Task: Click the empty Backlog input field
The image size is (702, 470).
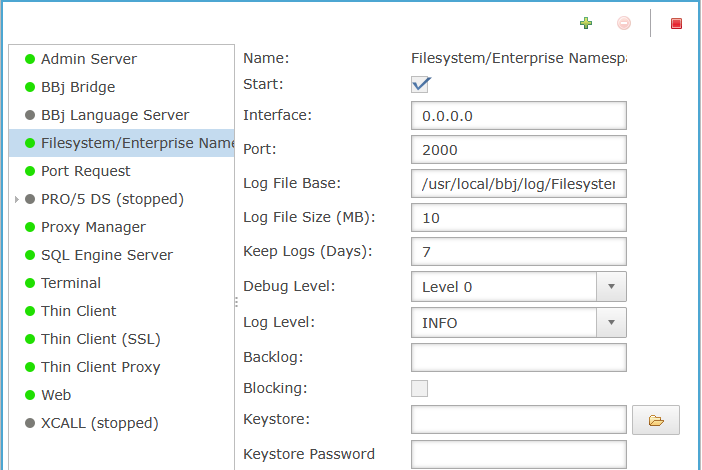Action: click(x=518, y=357)
